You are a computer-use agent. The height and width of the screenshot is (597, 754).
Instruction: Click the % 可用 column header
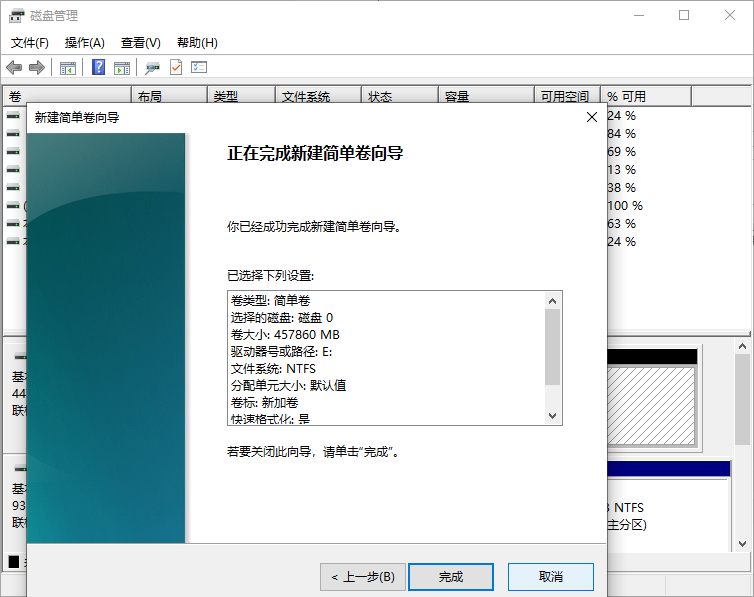pos(646,96)
